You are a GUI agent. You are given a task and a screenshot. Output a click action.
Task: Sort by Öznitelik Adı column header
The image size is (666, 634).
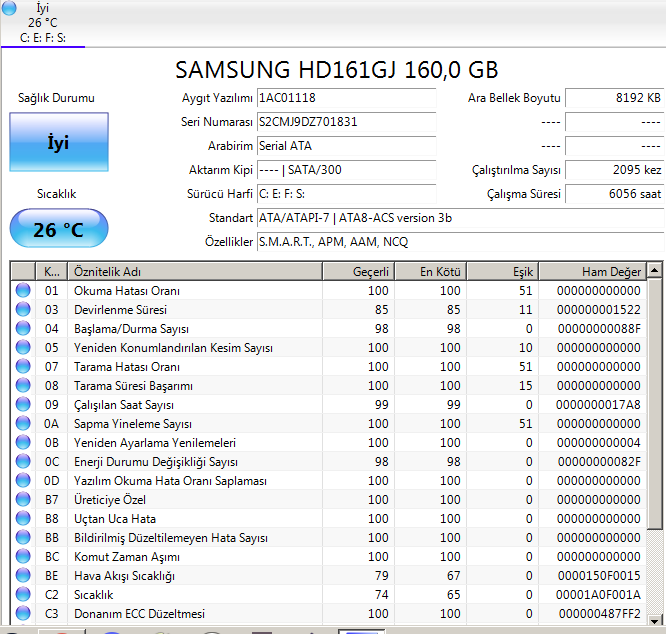tap(195, 271)
